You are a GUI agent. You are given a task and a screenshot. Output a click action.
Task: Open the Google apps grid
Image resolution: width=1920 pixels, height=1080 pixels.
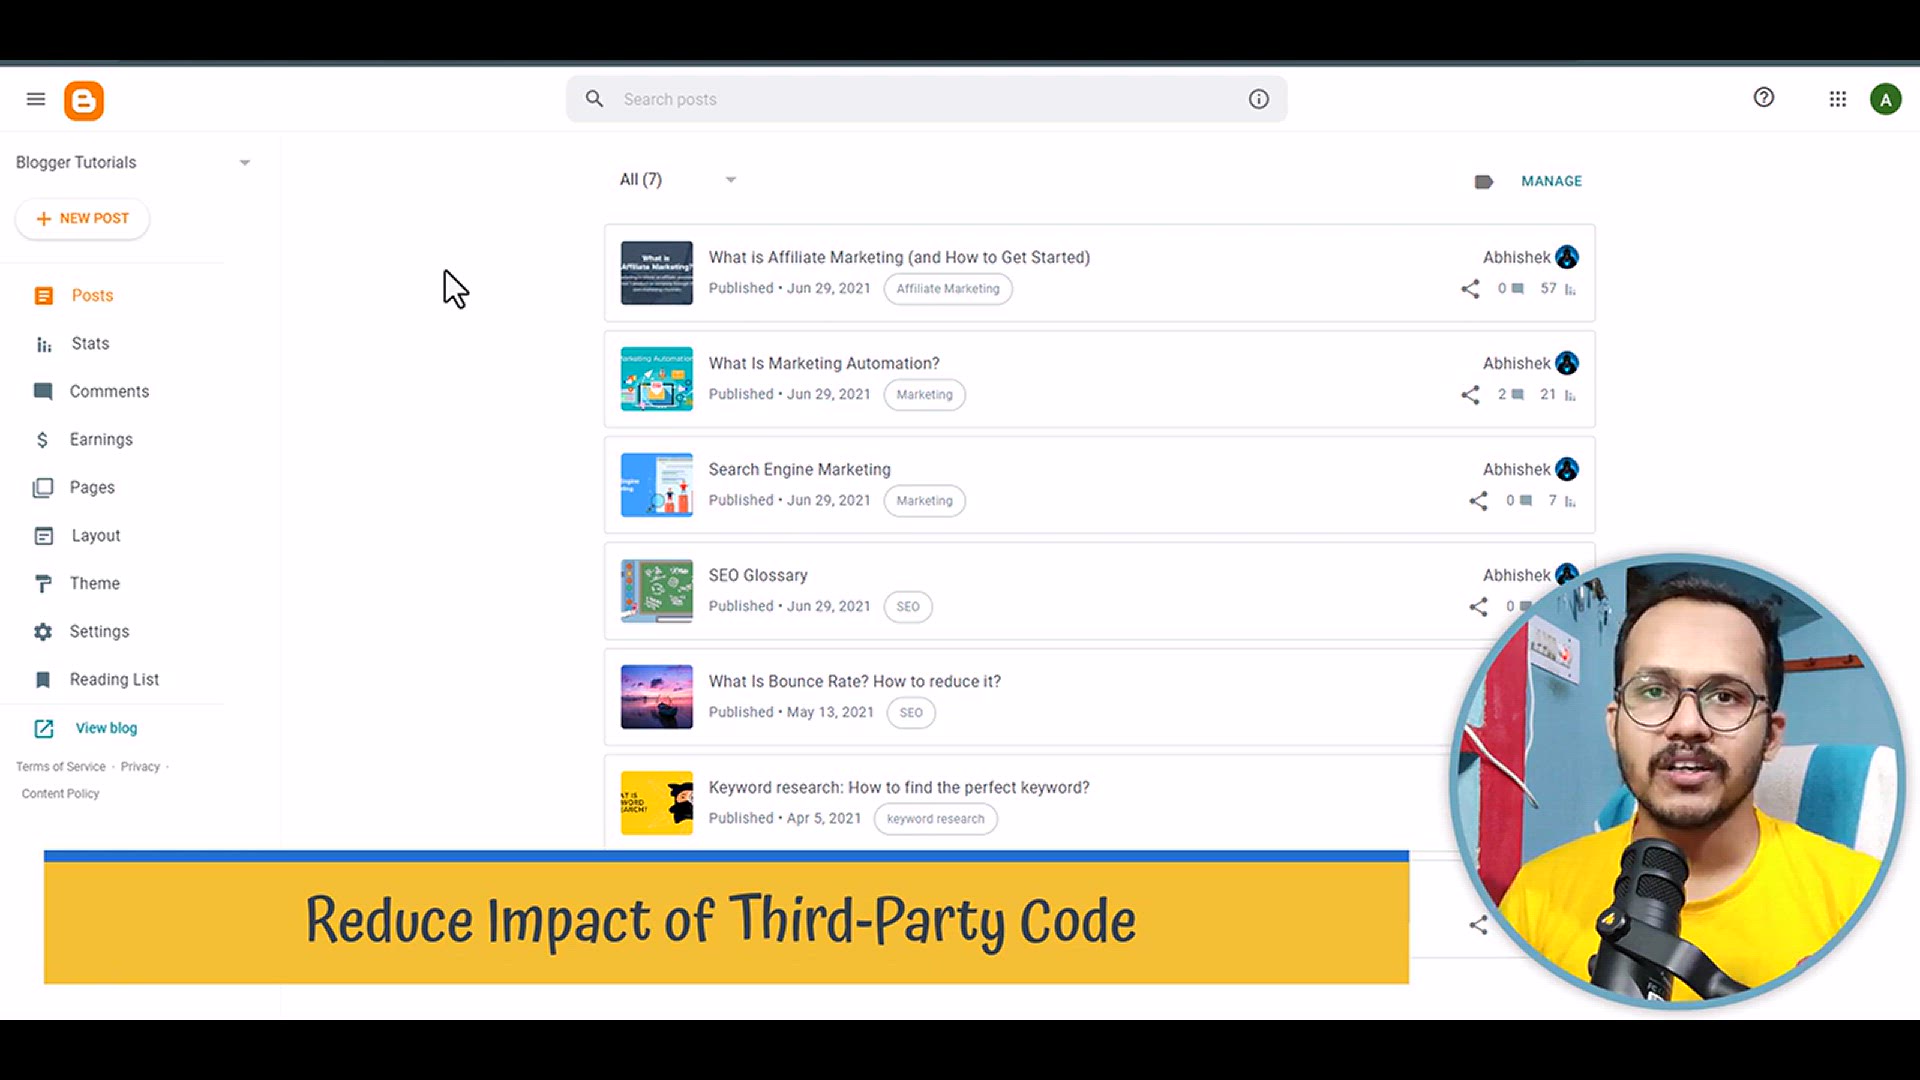(x=1838, y=99)
